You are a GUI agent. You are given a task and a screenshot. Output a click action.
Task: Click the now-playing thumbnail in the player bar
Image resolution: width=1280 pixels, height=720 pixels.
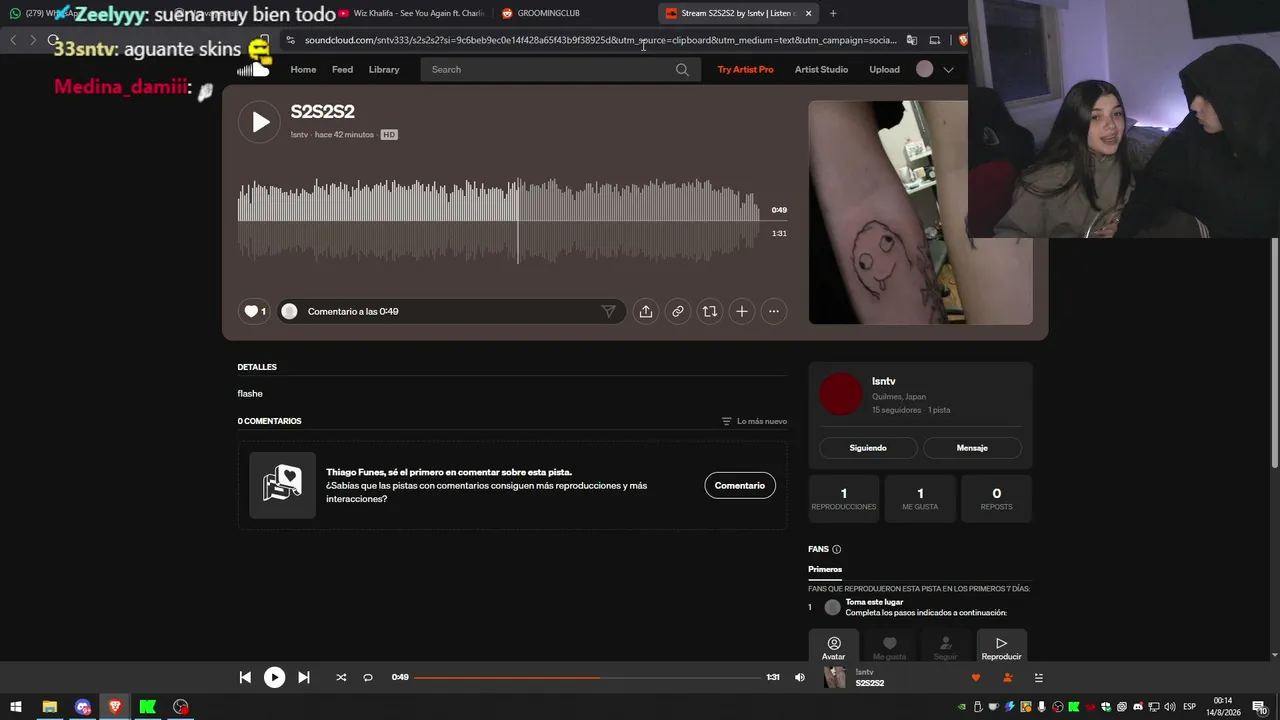(x=835, y=677)
